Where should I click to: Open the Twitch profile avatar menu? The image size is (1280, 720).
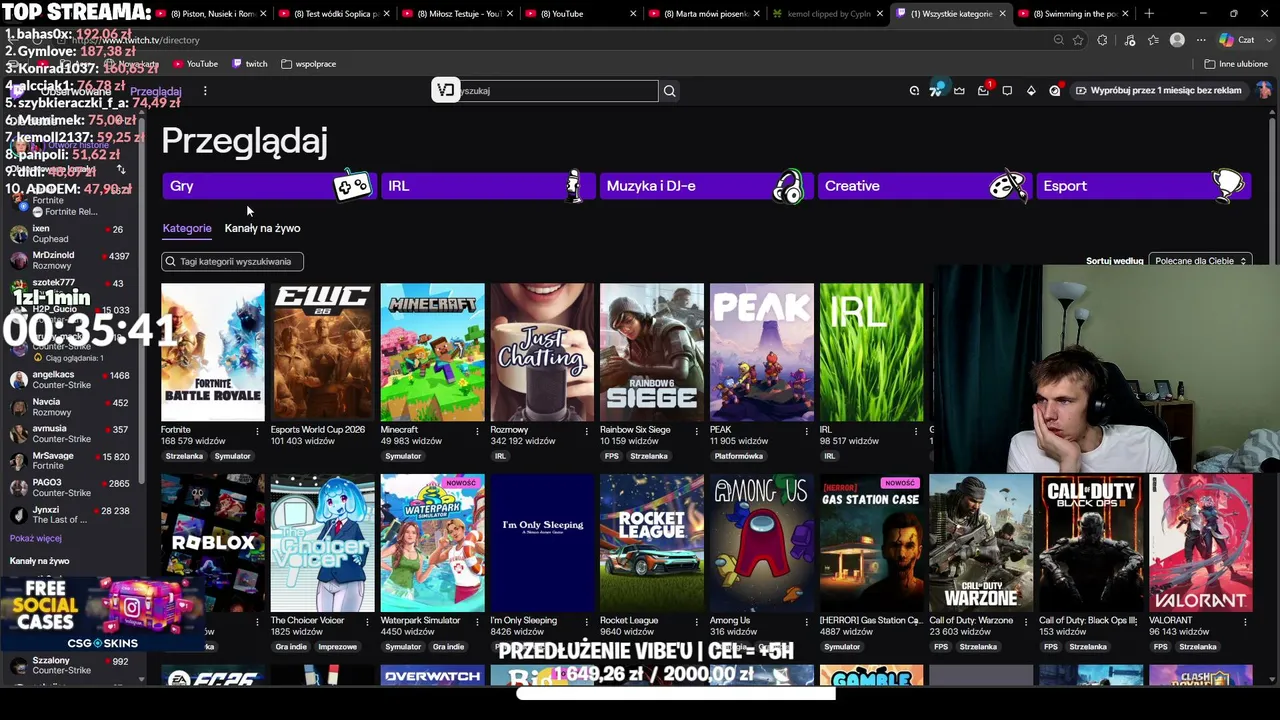(x=1264, y=90)
